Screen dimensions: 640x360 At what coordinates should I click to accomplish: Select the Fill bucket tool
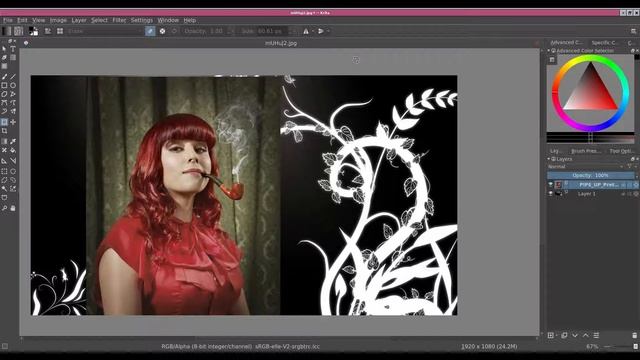pyautogui.click(x=13, y=150)
